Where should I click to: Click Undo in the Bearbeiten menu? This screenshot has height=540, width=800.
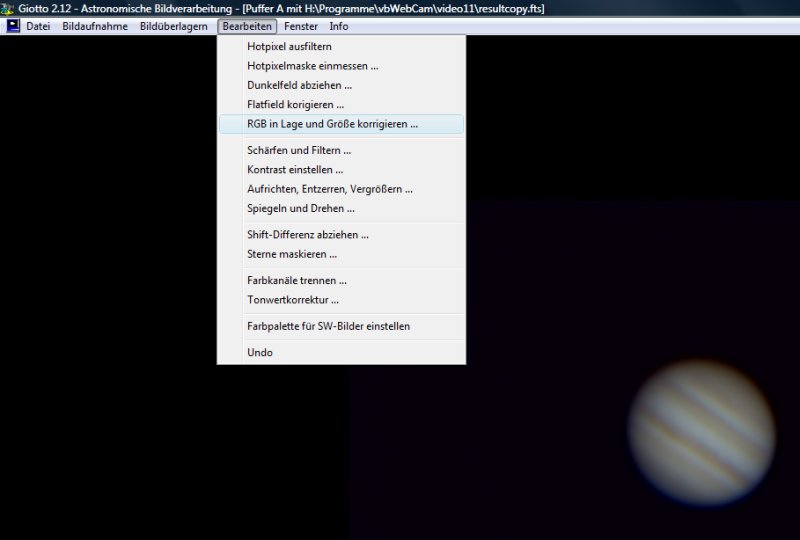341,353
